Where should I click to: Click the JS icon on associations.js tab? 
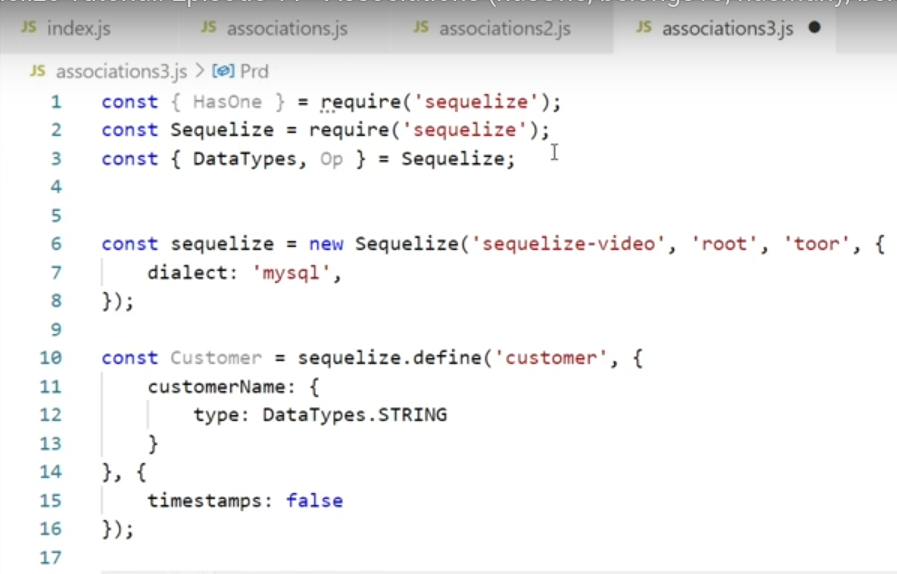[x=209, y=27]
